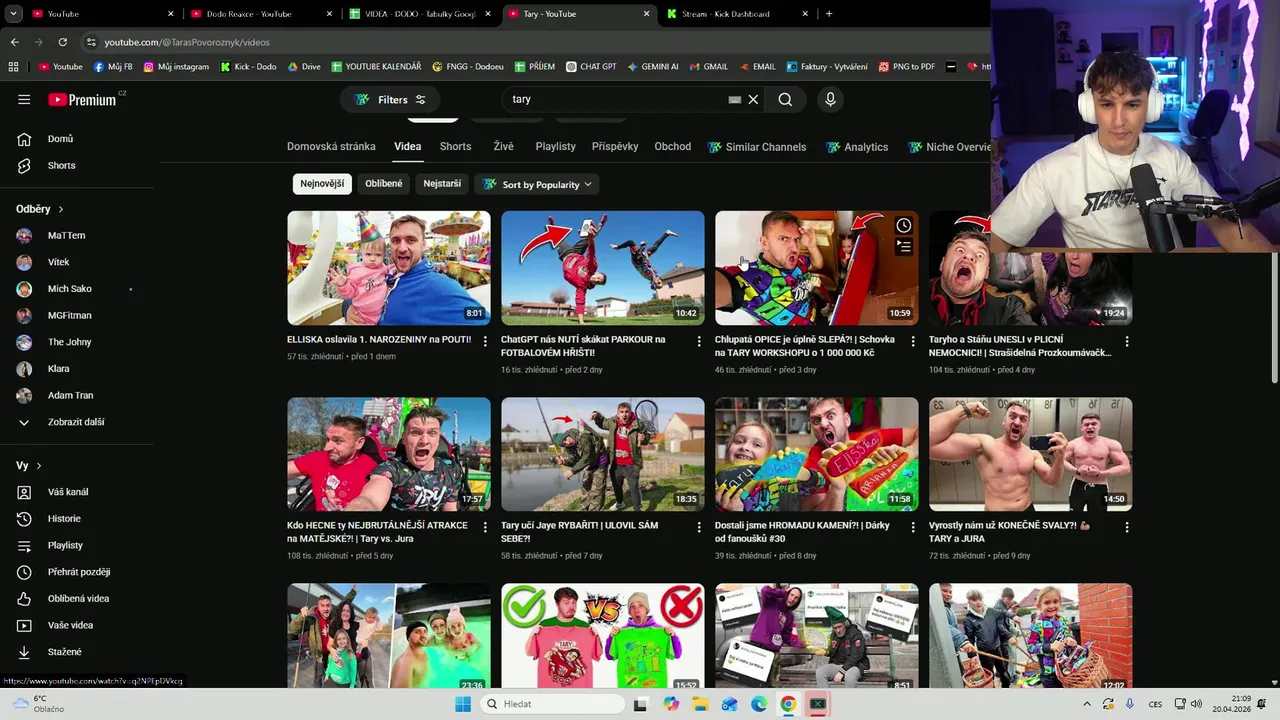The image size is (1280, 720).
Task: Expand Zobrazit další subscriptions
Action: point(77,422)
